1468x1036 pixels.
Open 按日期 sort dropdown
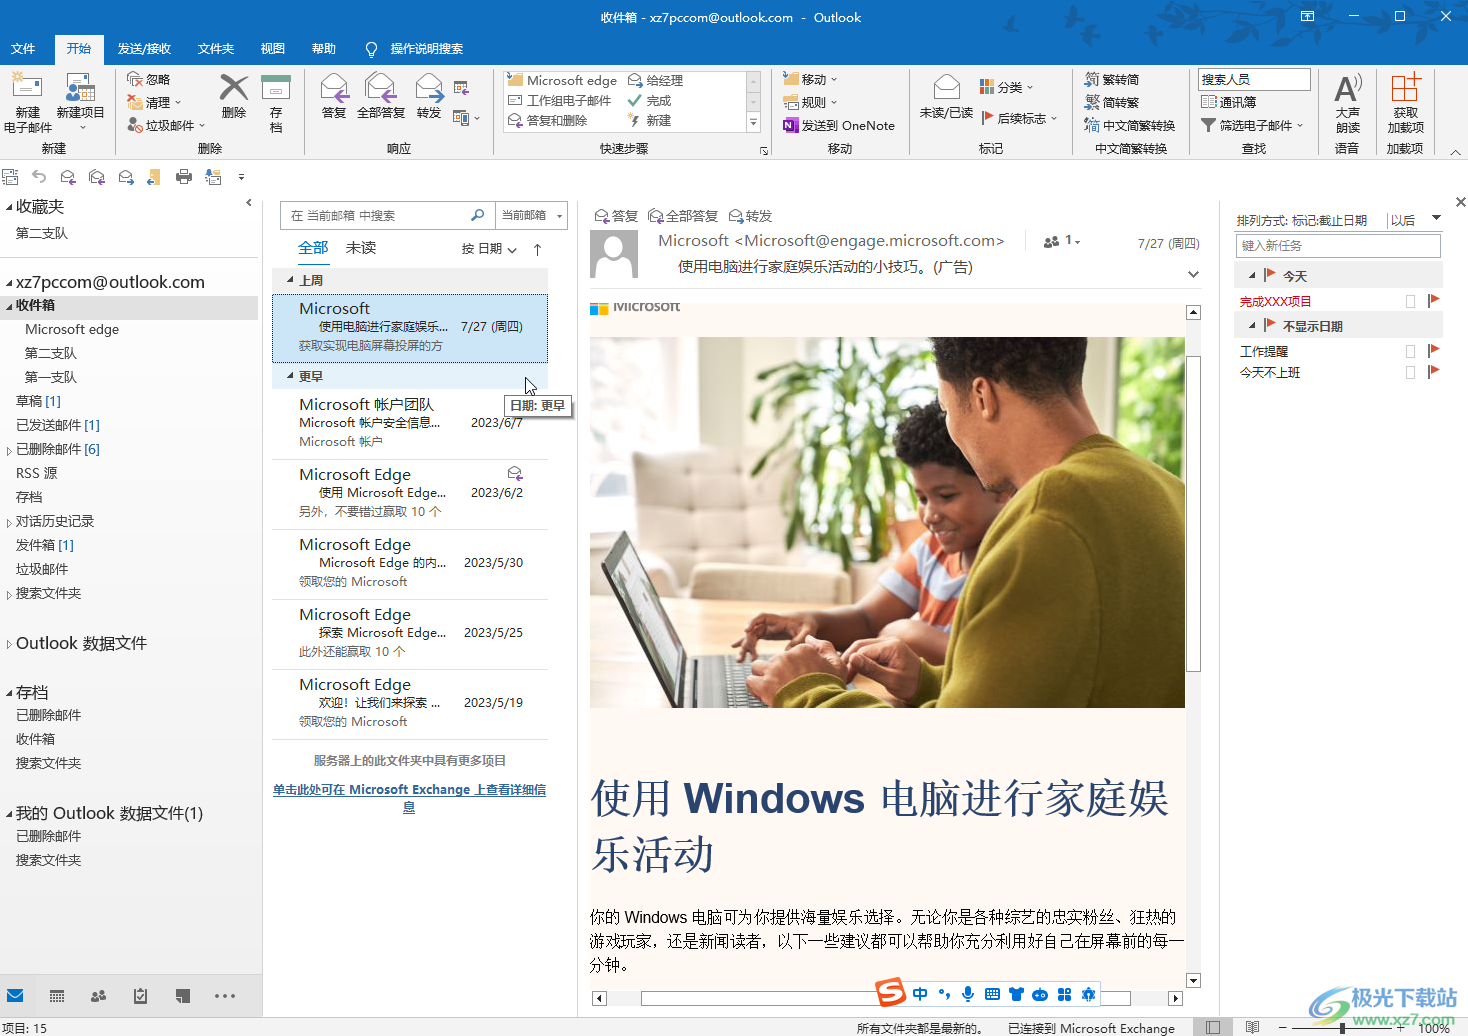pos(489,249)
